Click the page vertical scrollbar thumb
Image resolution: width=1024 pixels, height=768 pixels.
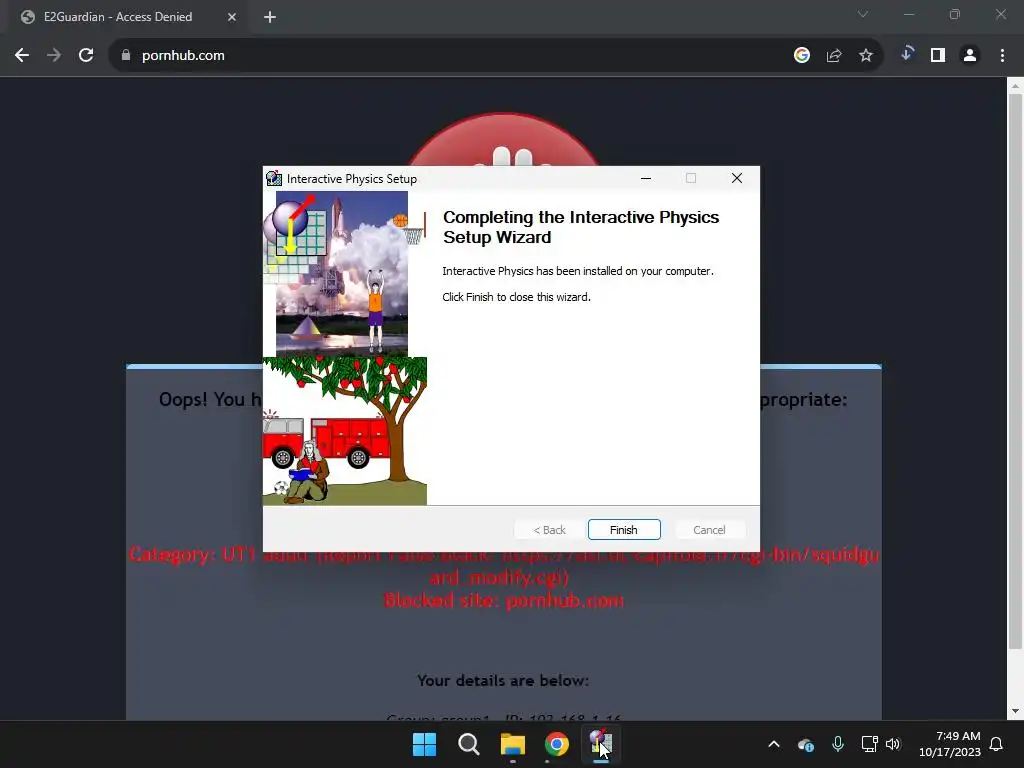click(1015, 371)
